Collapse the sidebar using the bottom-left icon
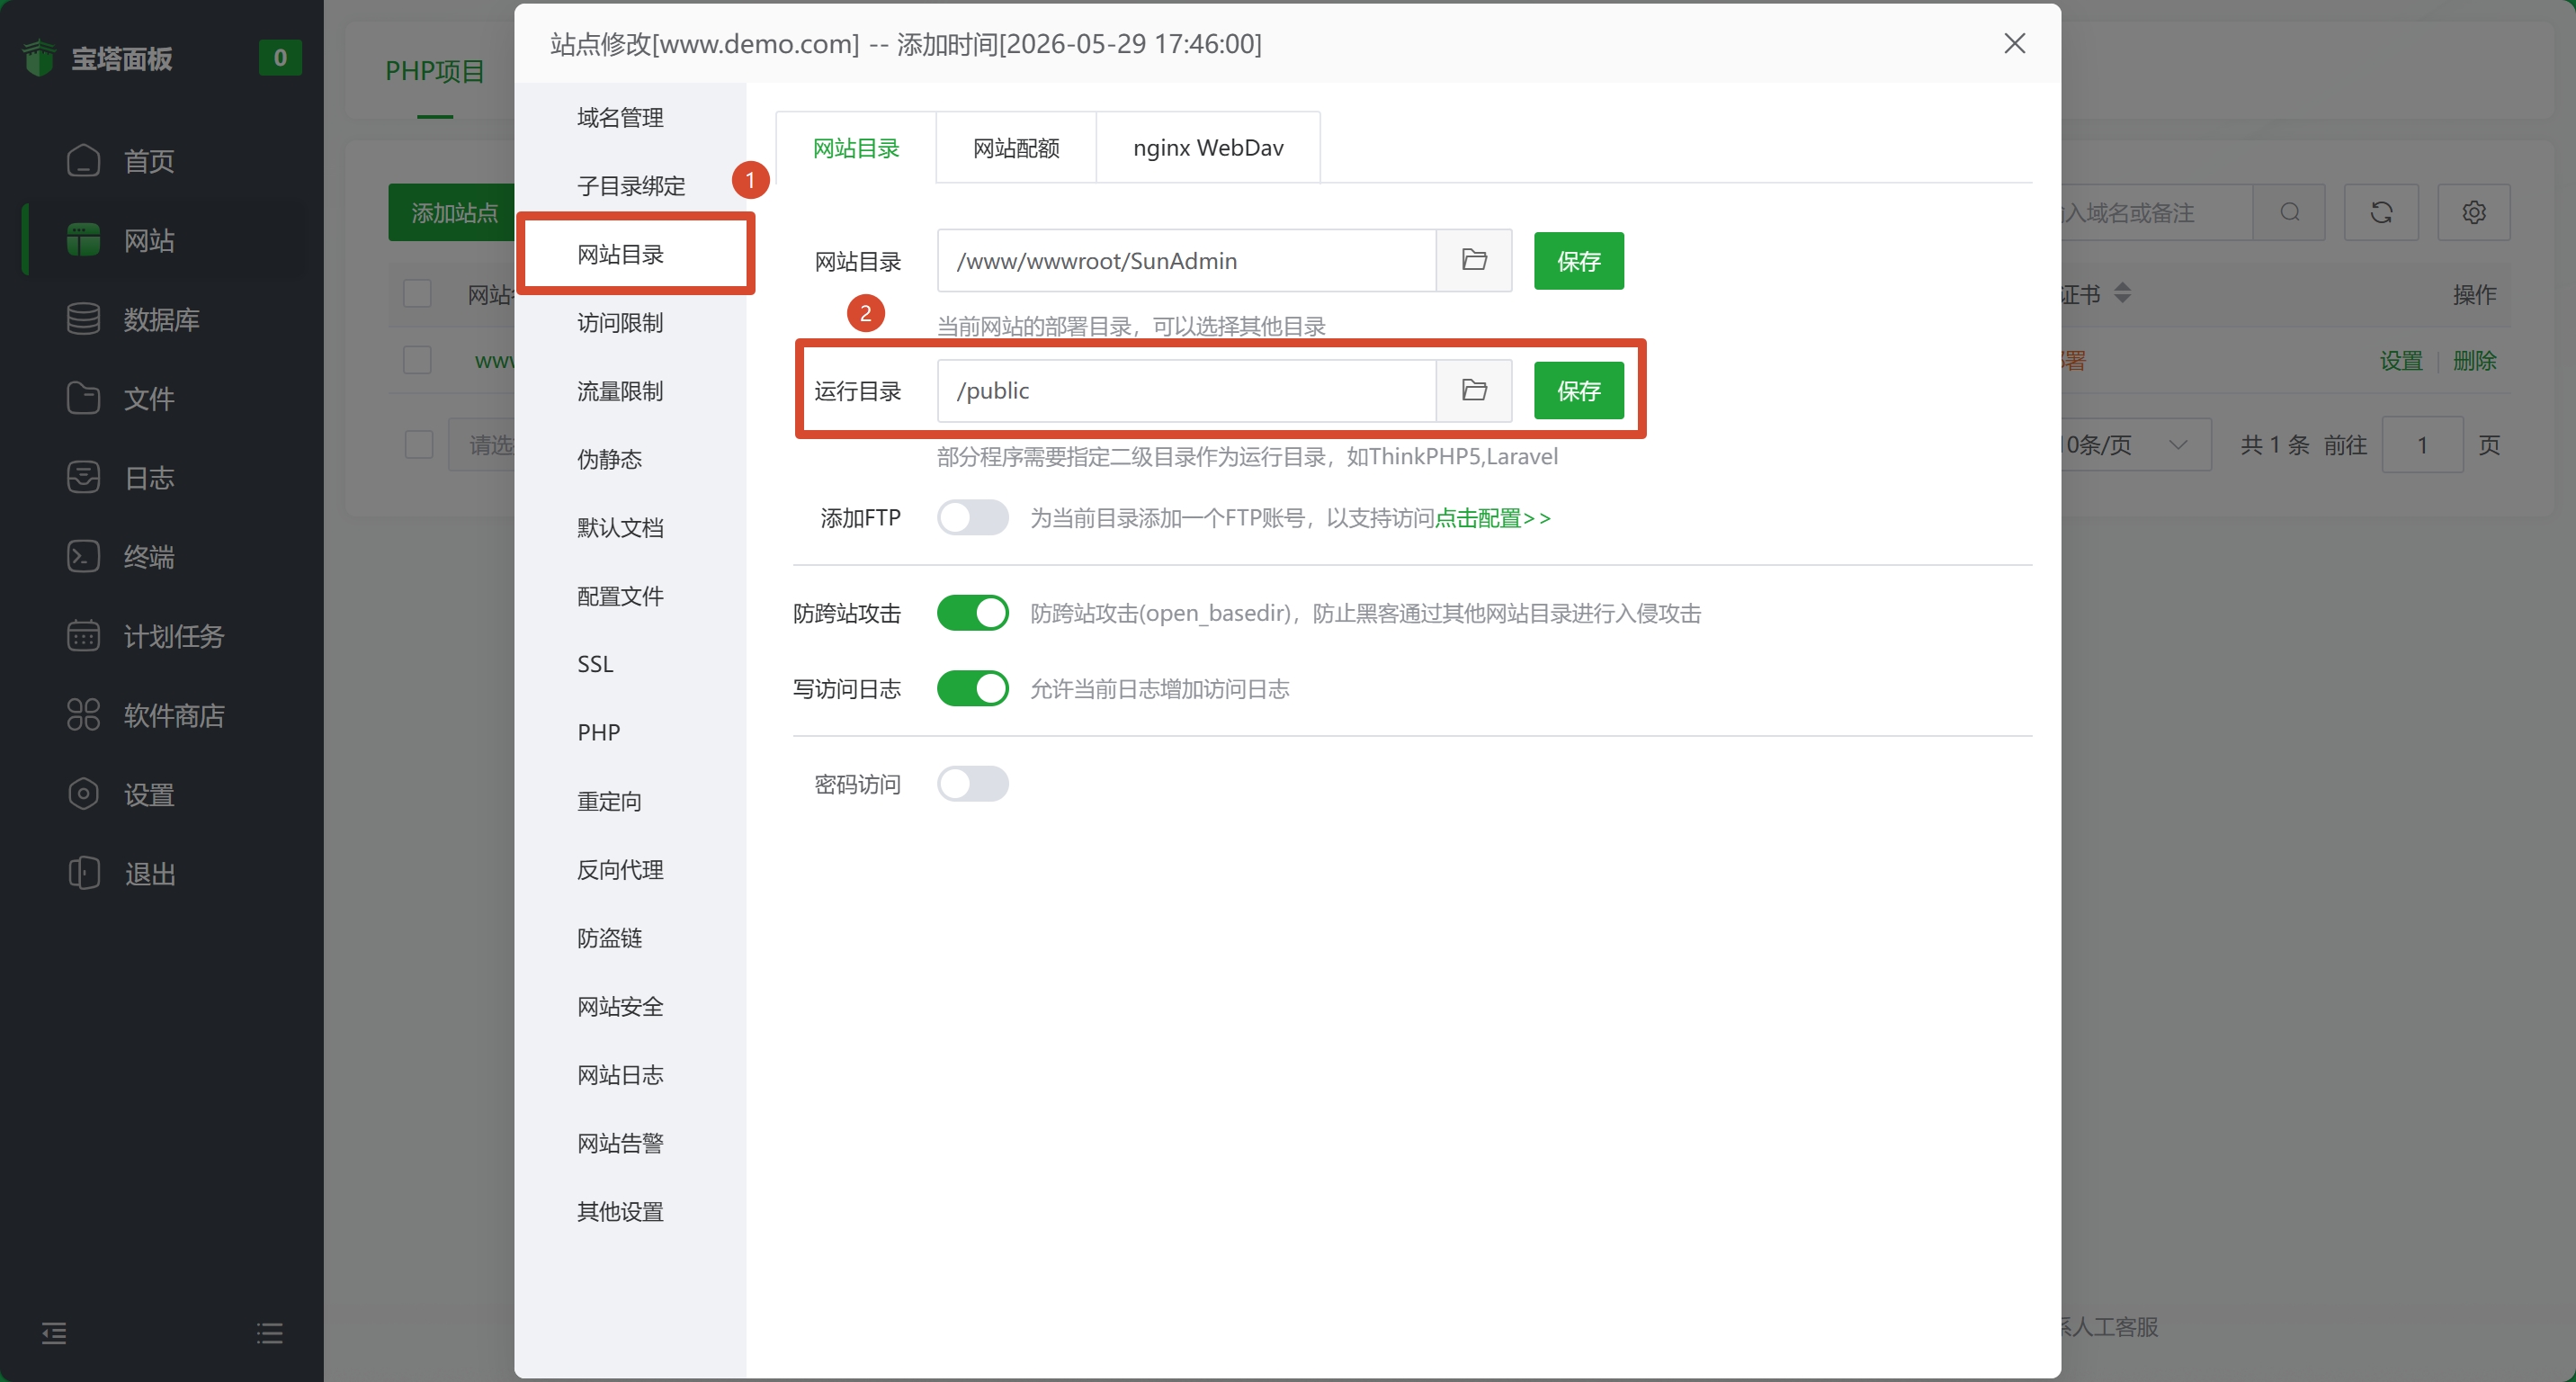The width and height of the screenshot is (2576, 1382). (54, 1333)
